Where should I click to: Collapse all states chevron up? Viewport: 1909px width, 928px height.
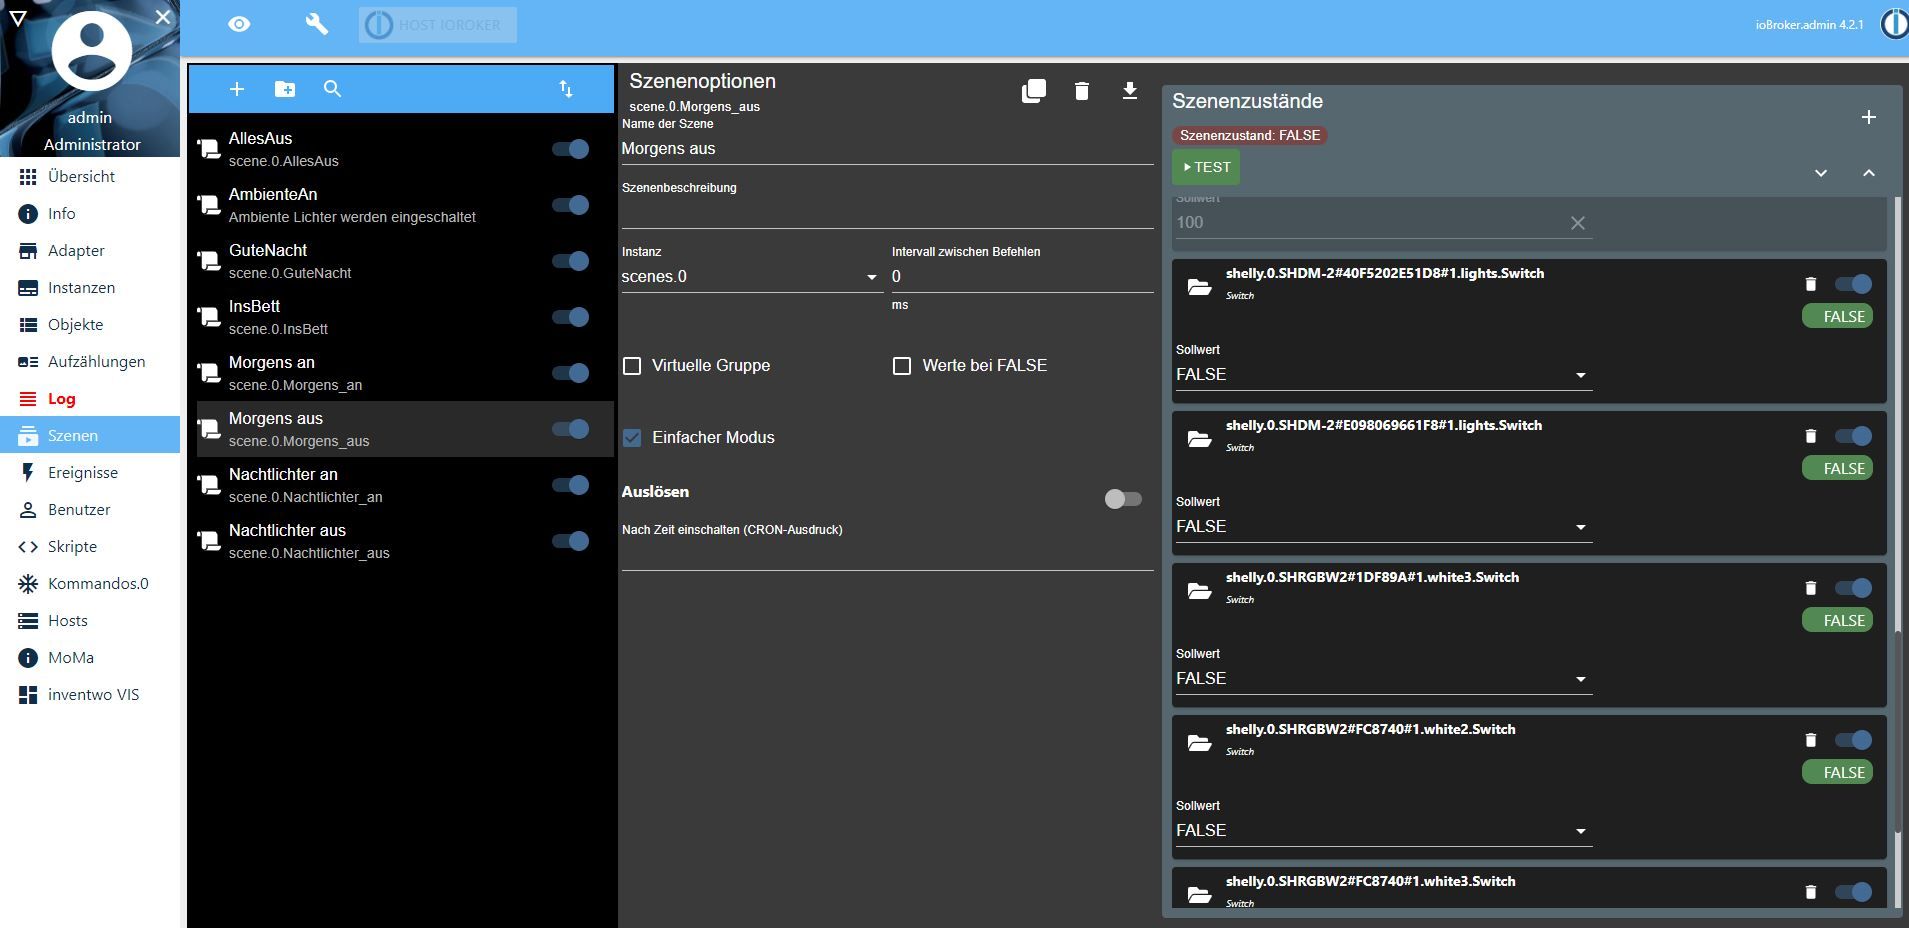[1869, 173]
